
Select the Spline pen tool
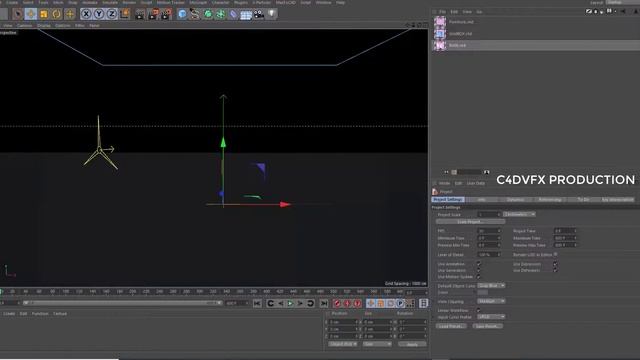coord(195,14)
